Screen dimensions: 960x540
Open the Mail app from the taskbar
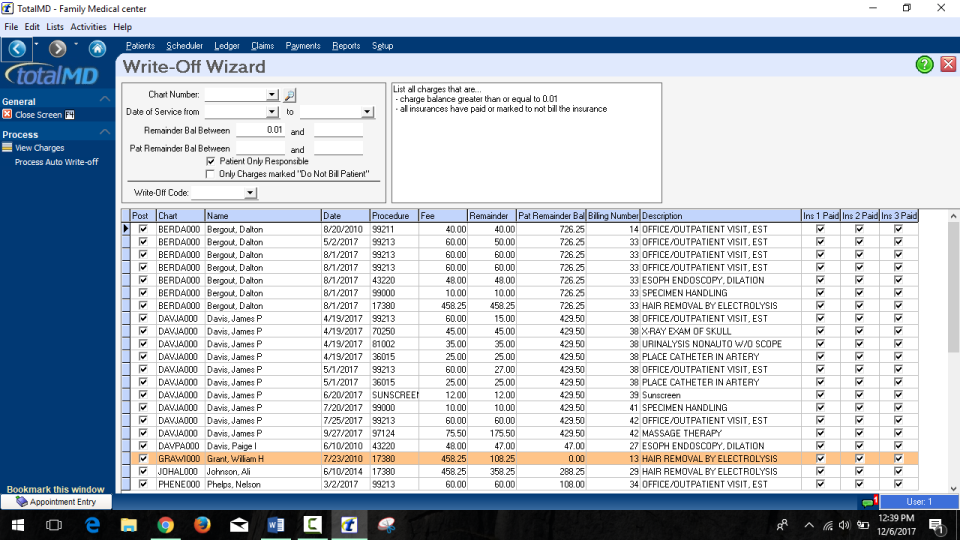239,525
